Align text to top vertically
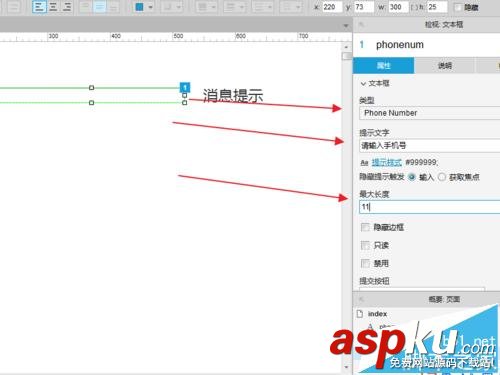 click(86, 7)
